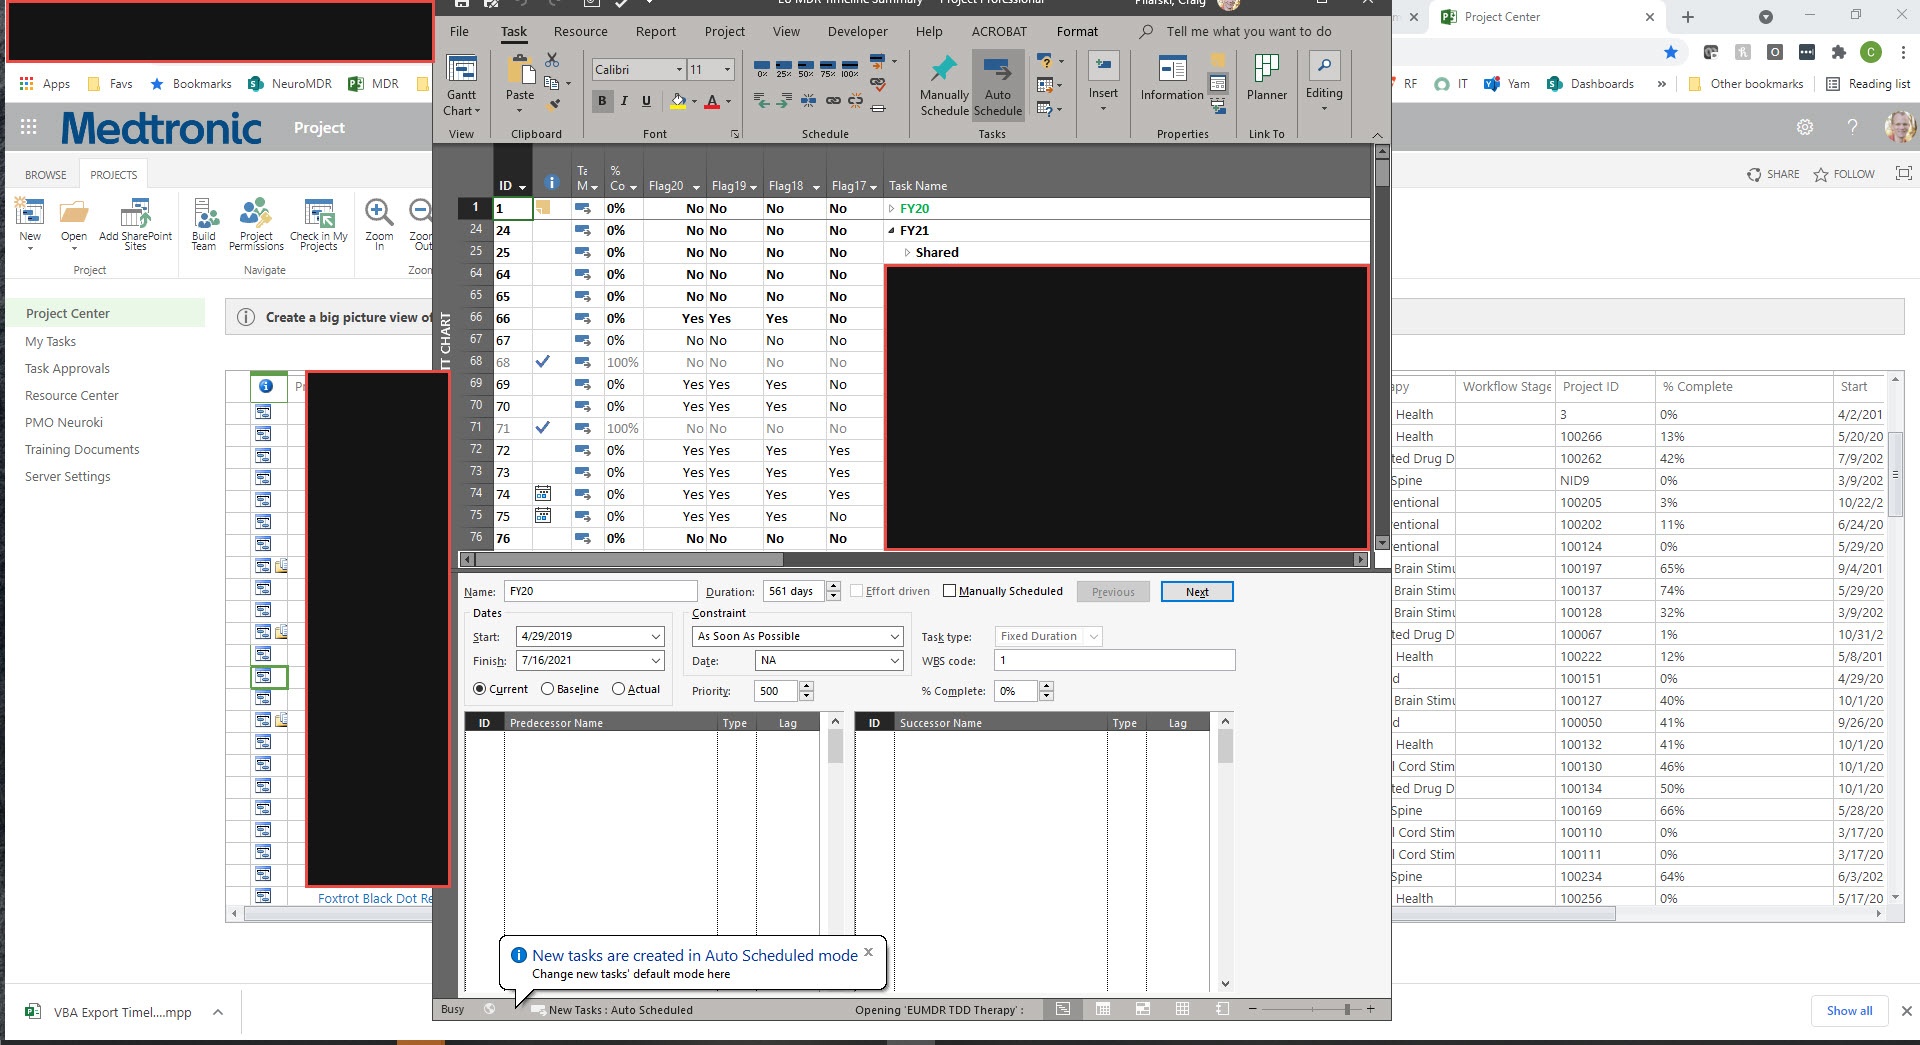This screenshot has height=1045, width=1920.
Task: Open Resource Center link
Action: pyautogui.click(x=72, y=395)
